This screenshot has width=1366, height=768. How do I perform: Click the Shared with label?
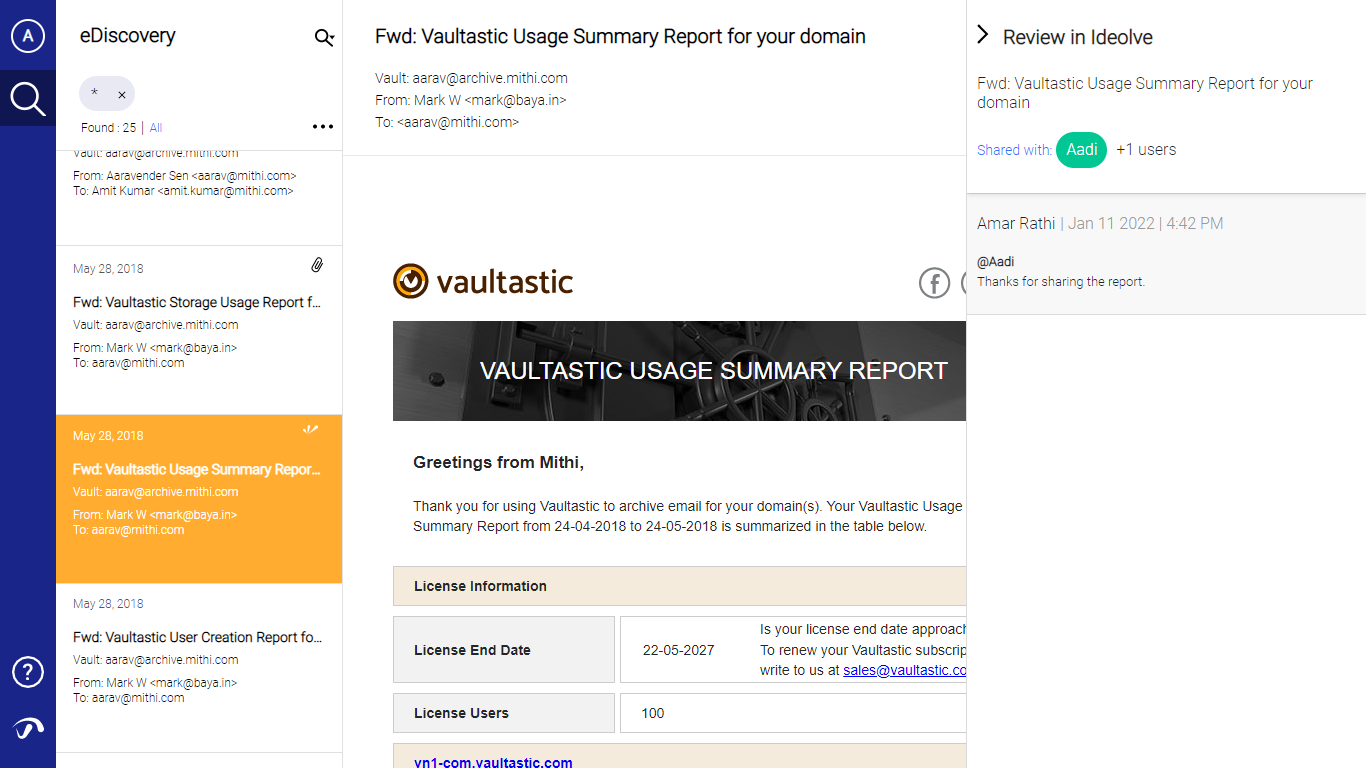click(x=1014, y=150)
